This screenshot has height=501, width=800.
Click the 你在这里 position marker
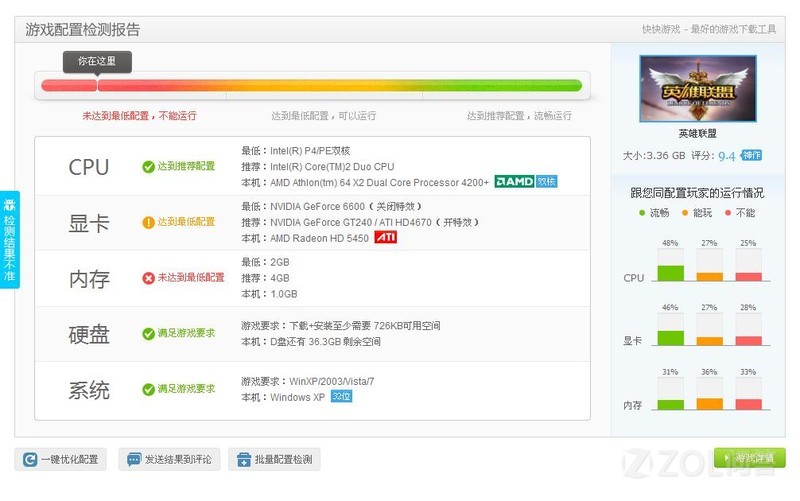(97, 62)
